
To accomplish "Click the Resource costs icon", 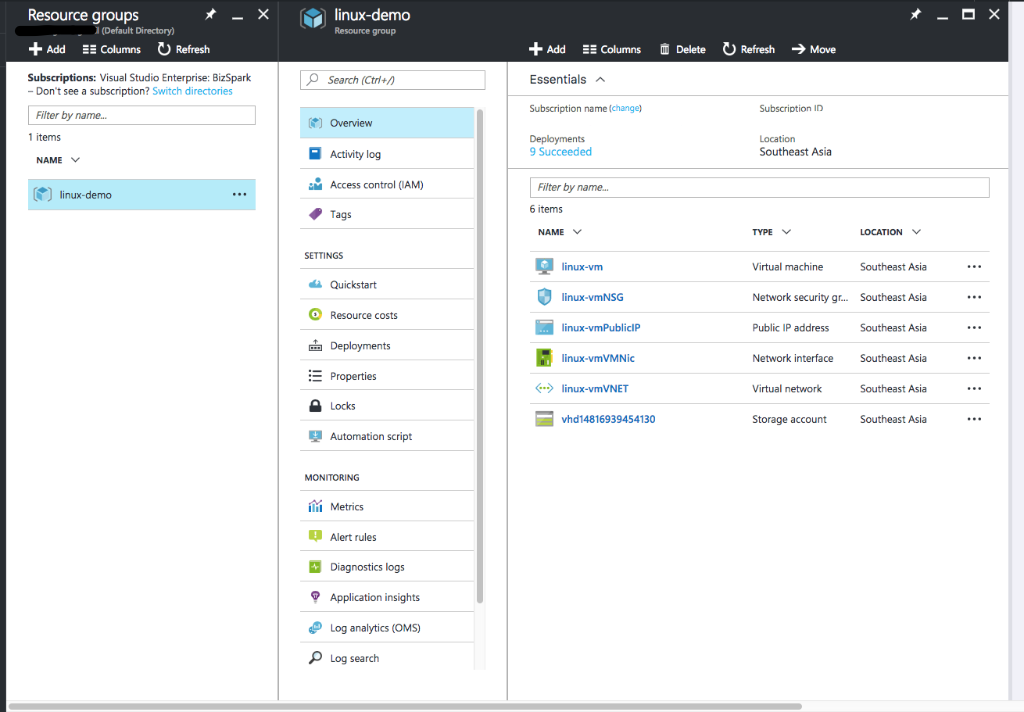I will pyautogui.click(x=315, y=315).
